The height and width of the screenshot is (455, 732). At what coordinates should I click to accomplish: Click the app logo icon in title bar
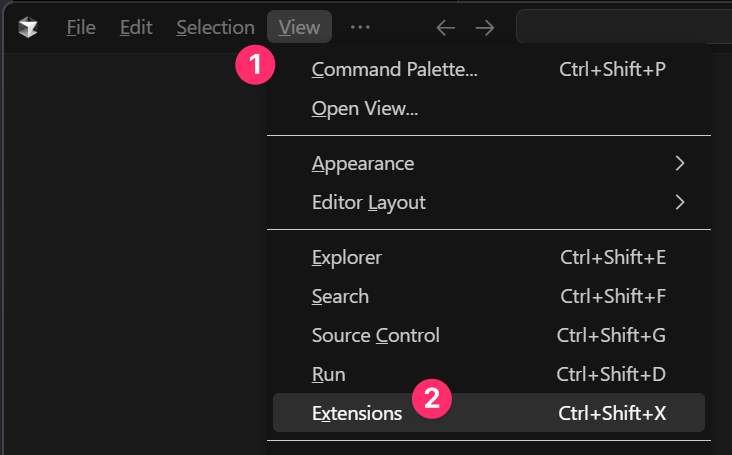(x=28, y=27)
